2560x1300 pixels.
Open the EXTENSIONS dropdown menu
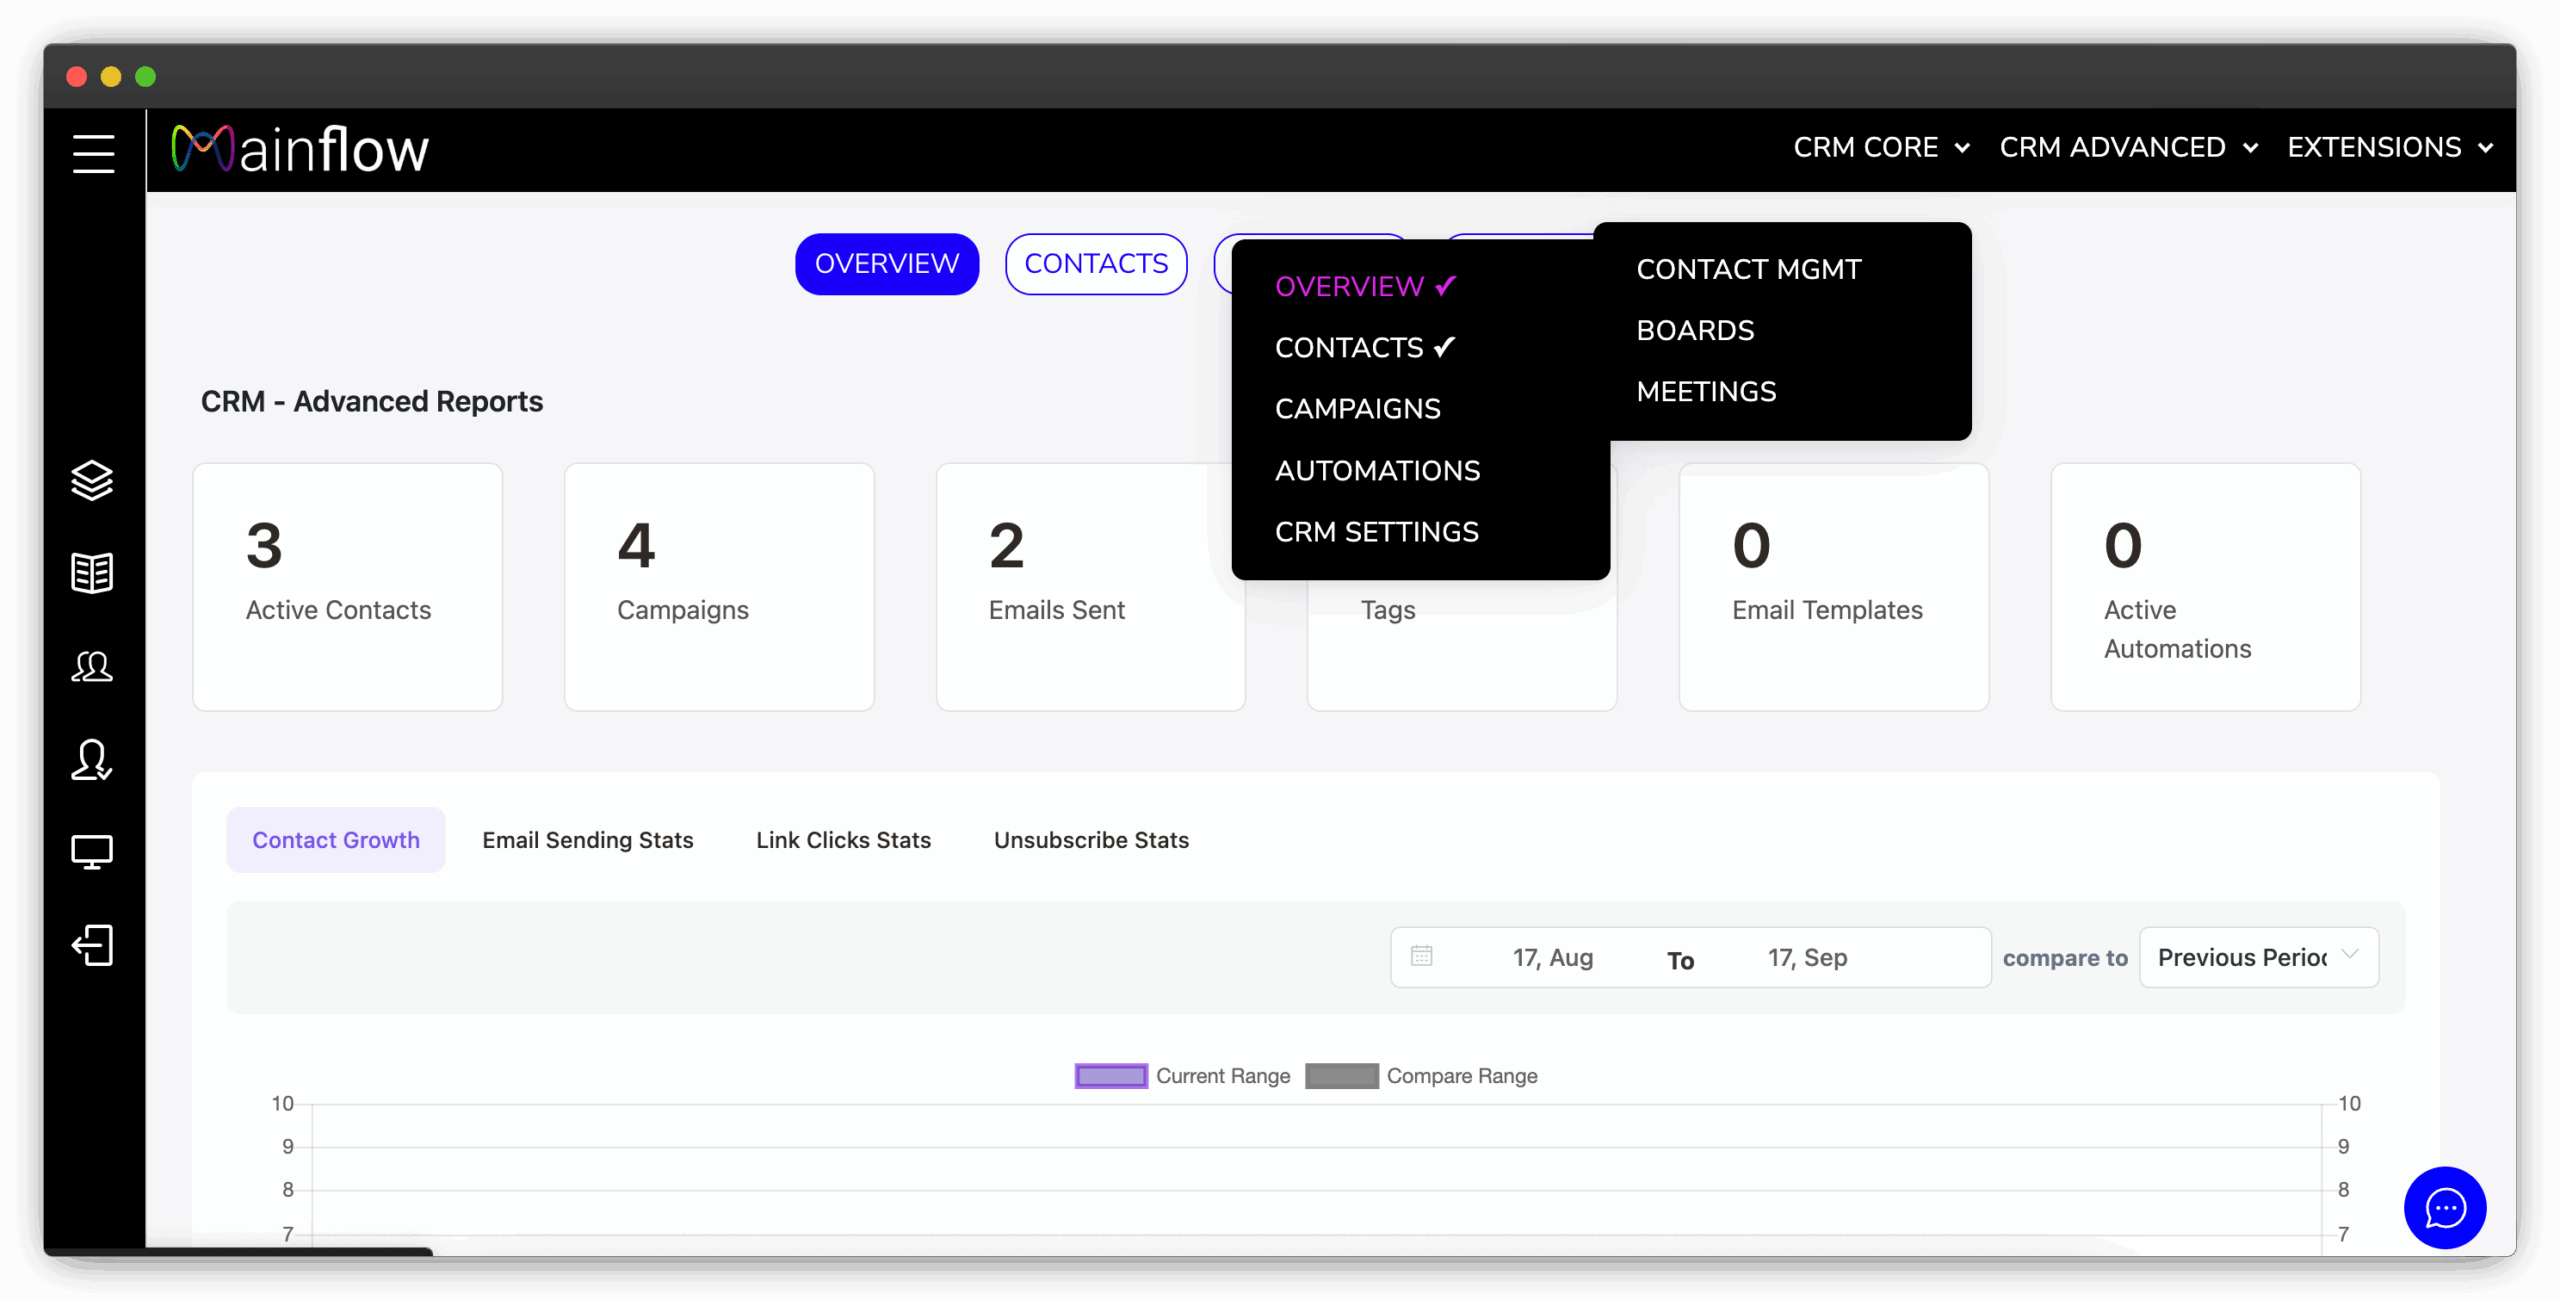click(2389, 148)
